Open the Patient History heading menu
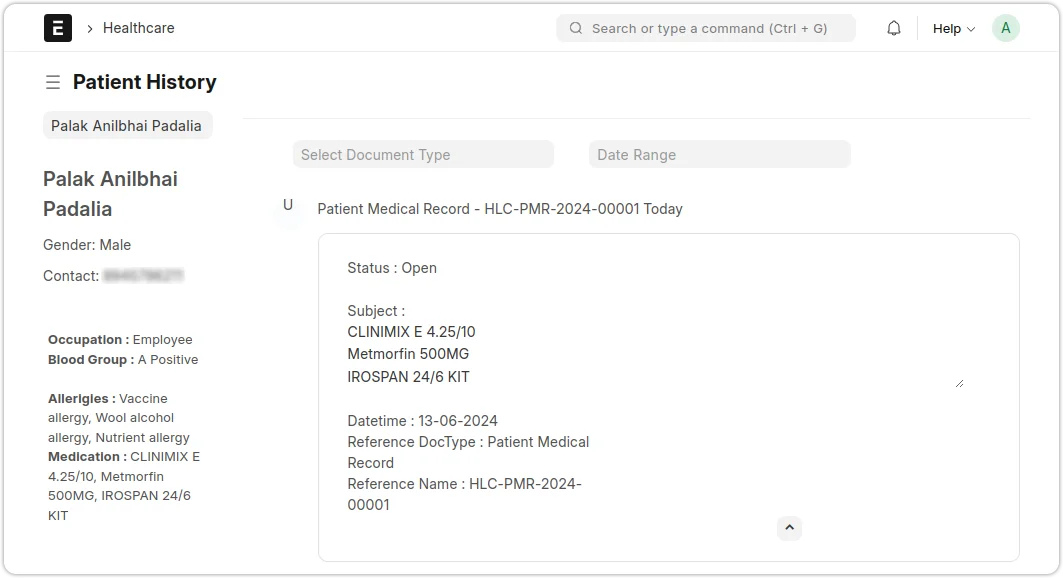Image resolution: width=1063 pixels, height=578 pixels. (x=144, y=82)
